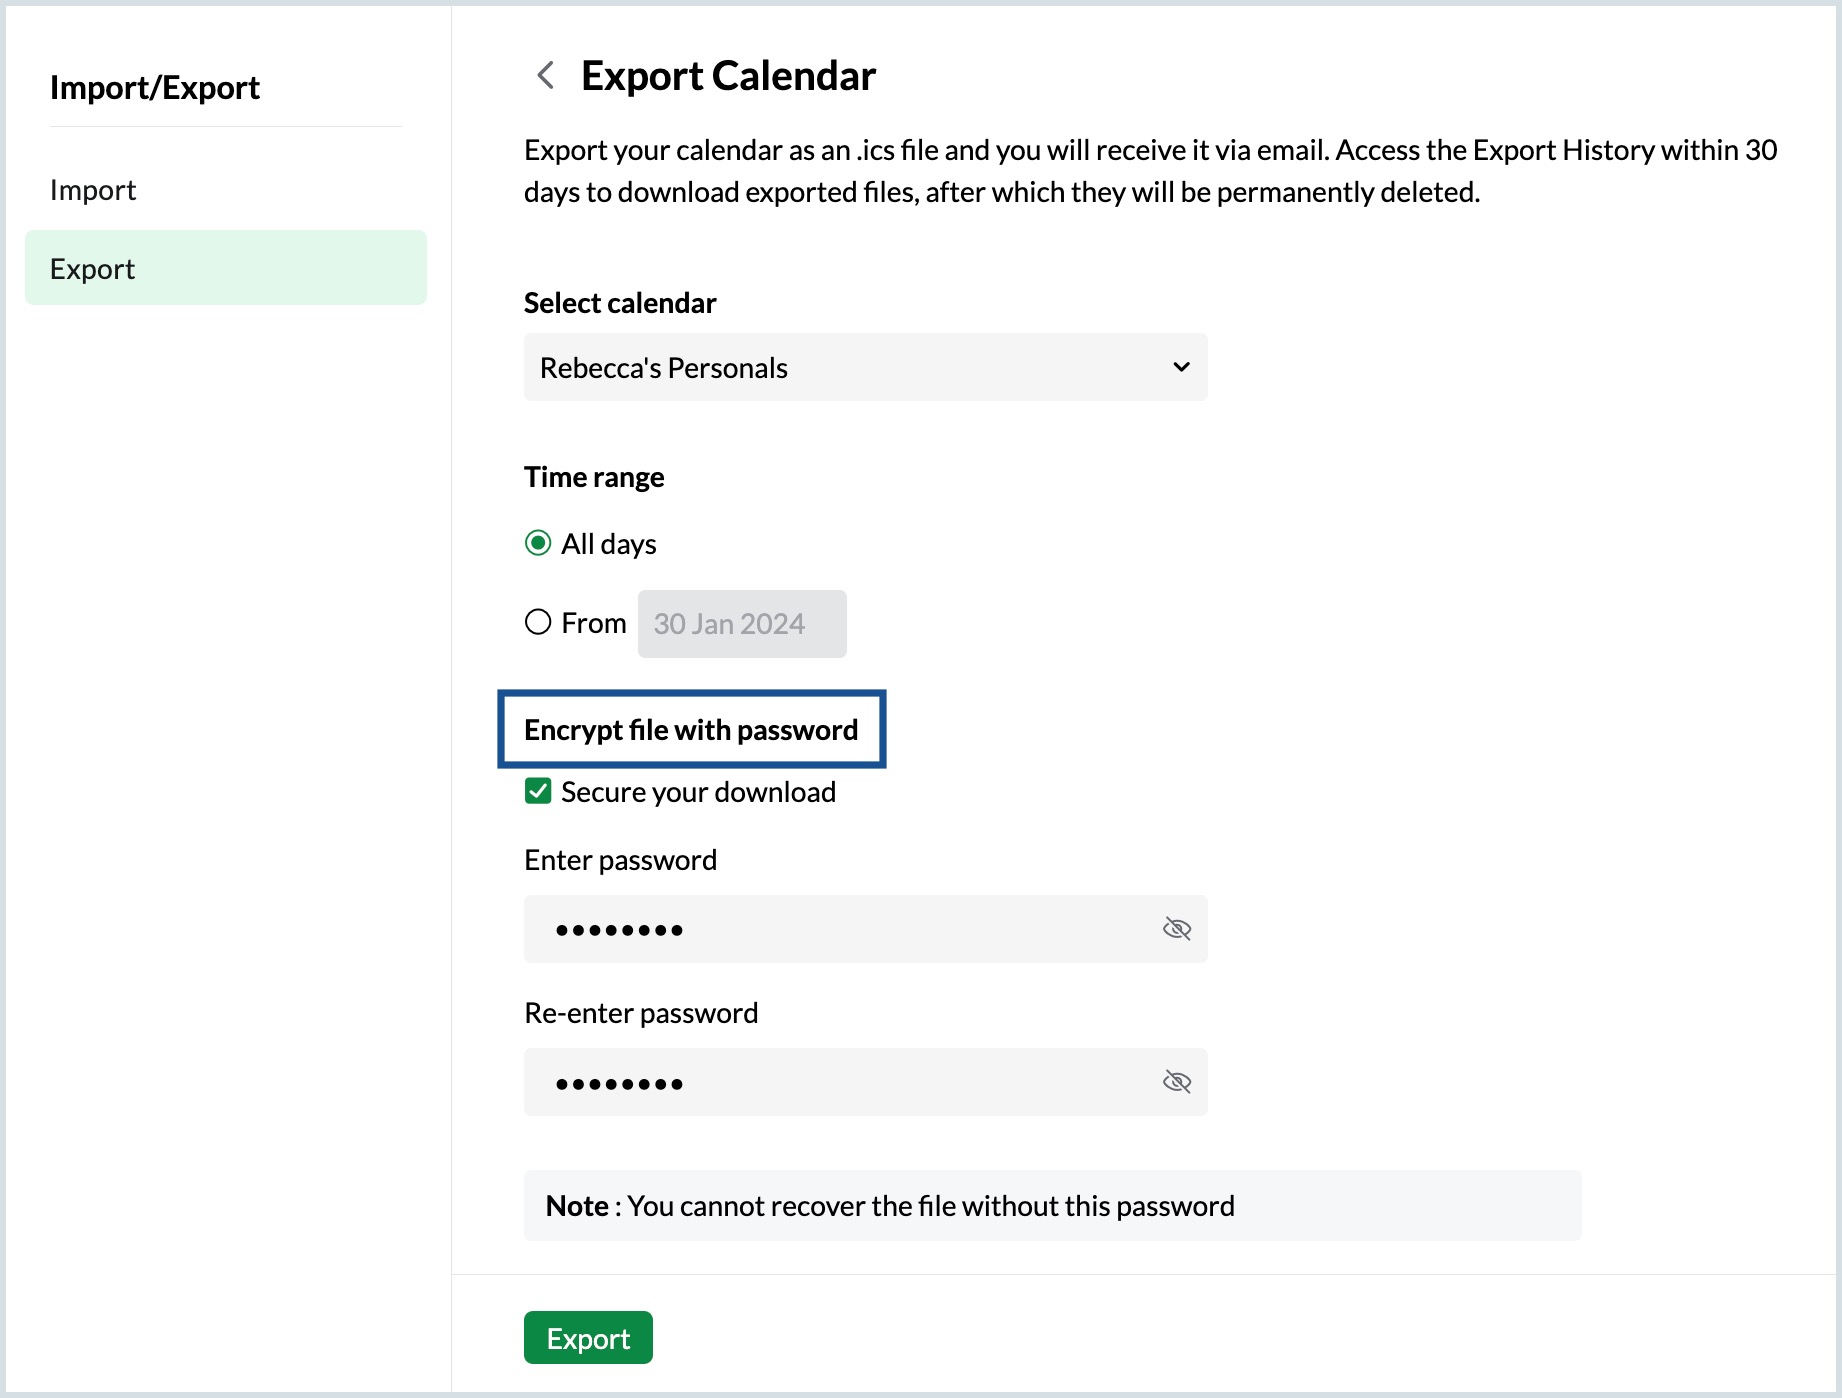
Task: Click the 30 Jan 2024 date field
Action: 741,624
